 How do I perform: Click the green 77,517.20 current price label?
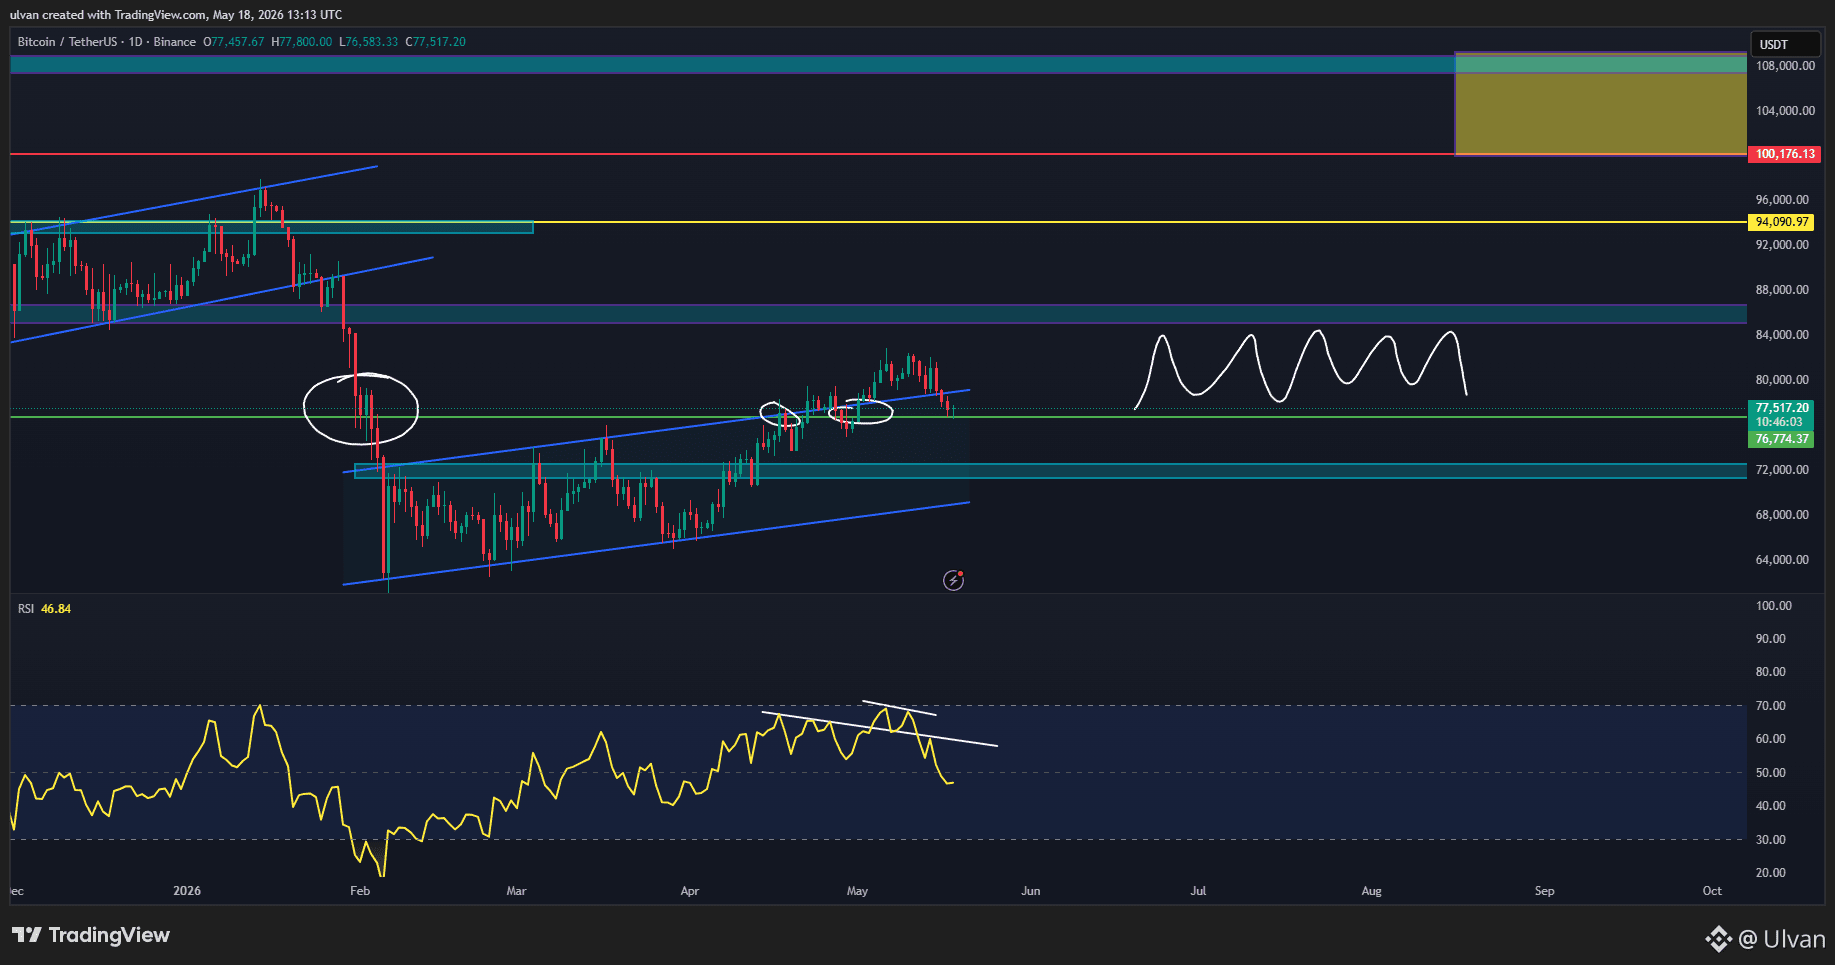[1782, 408]
